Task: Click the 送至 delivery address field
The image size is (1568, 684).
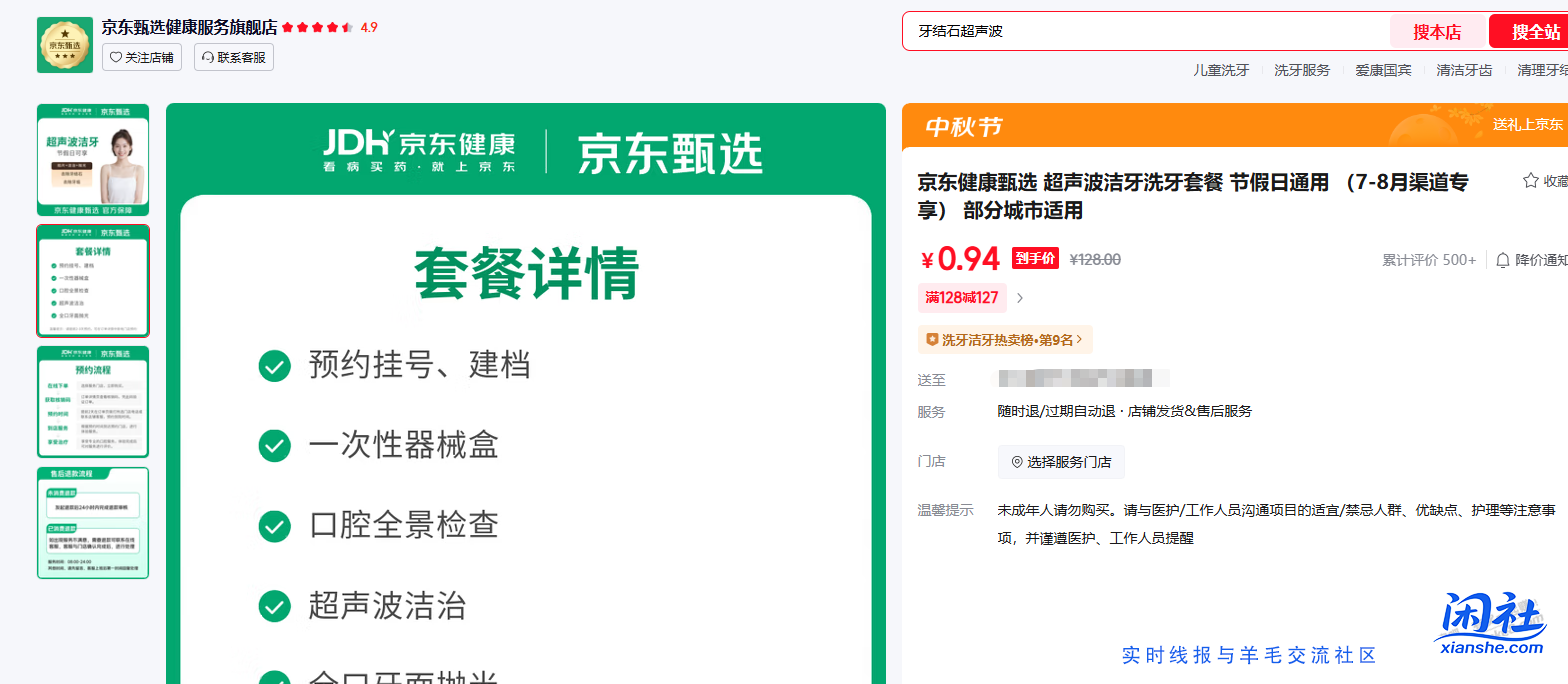Action: [1083, 379]
